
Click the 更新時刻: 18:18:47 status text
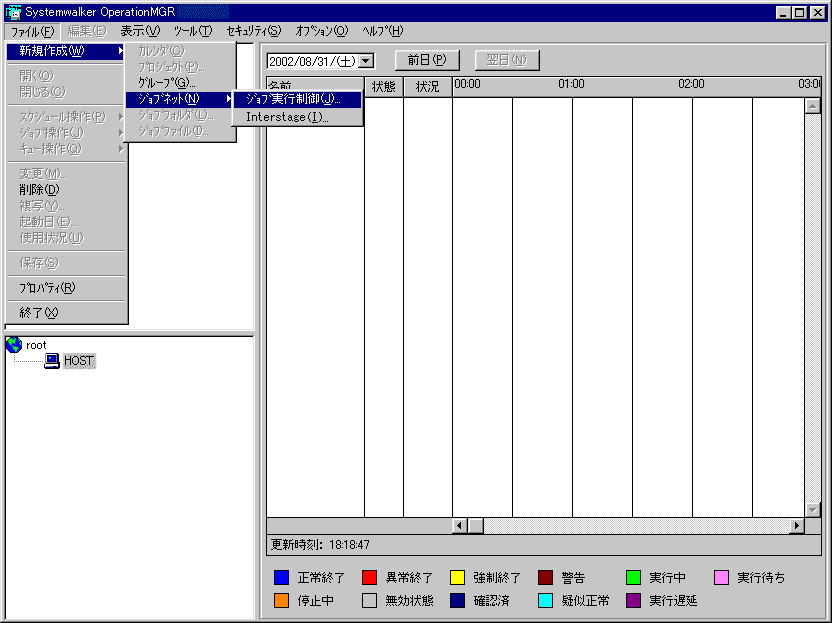coord(320,544)
